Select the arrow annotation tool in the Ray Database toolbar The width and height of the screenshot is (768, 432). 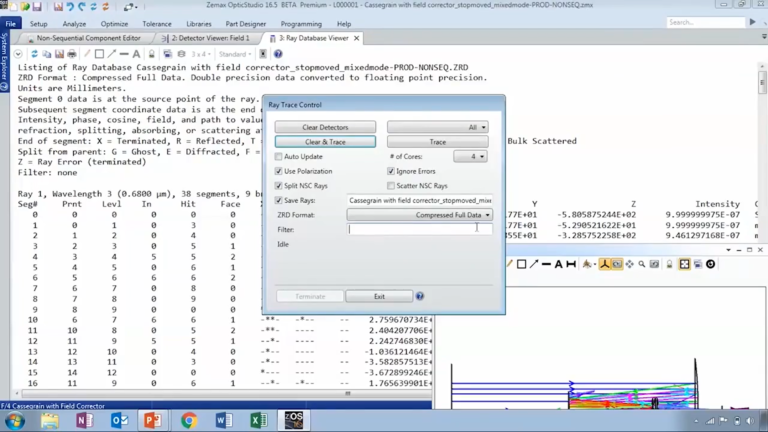click(112, 54)
